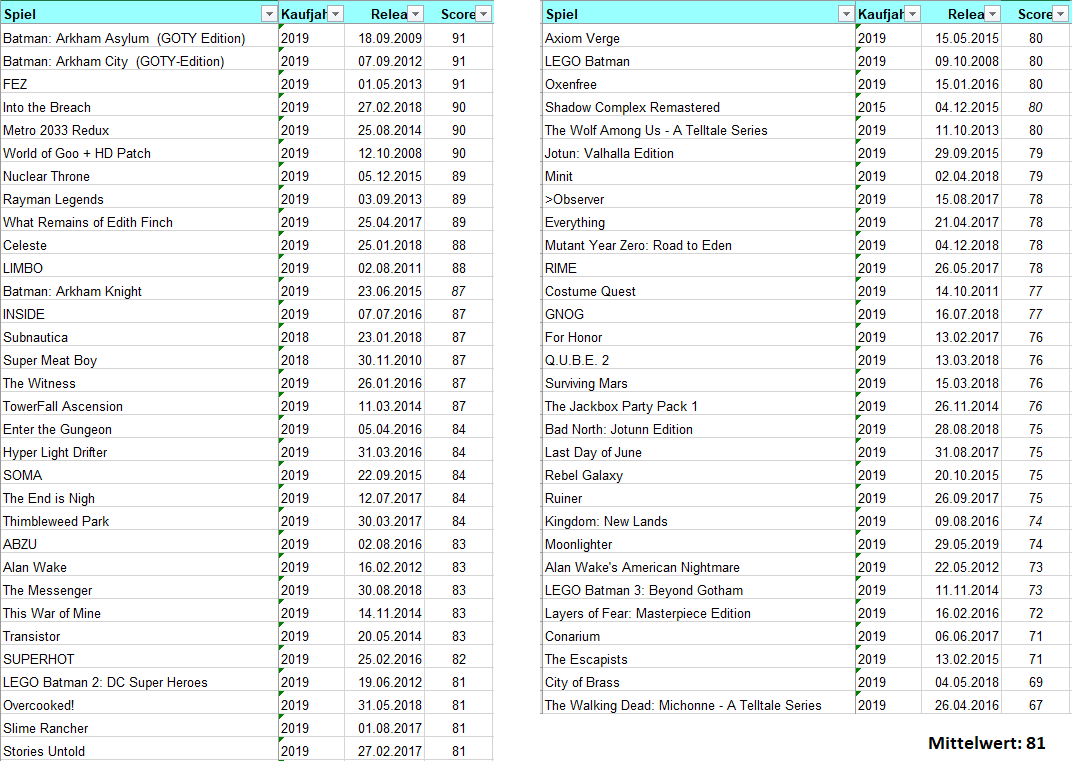Click Bad North: Jotunn Edition cell

coord(698,429)
